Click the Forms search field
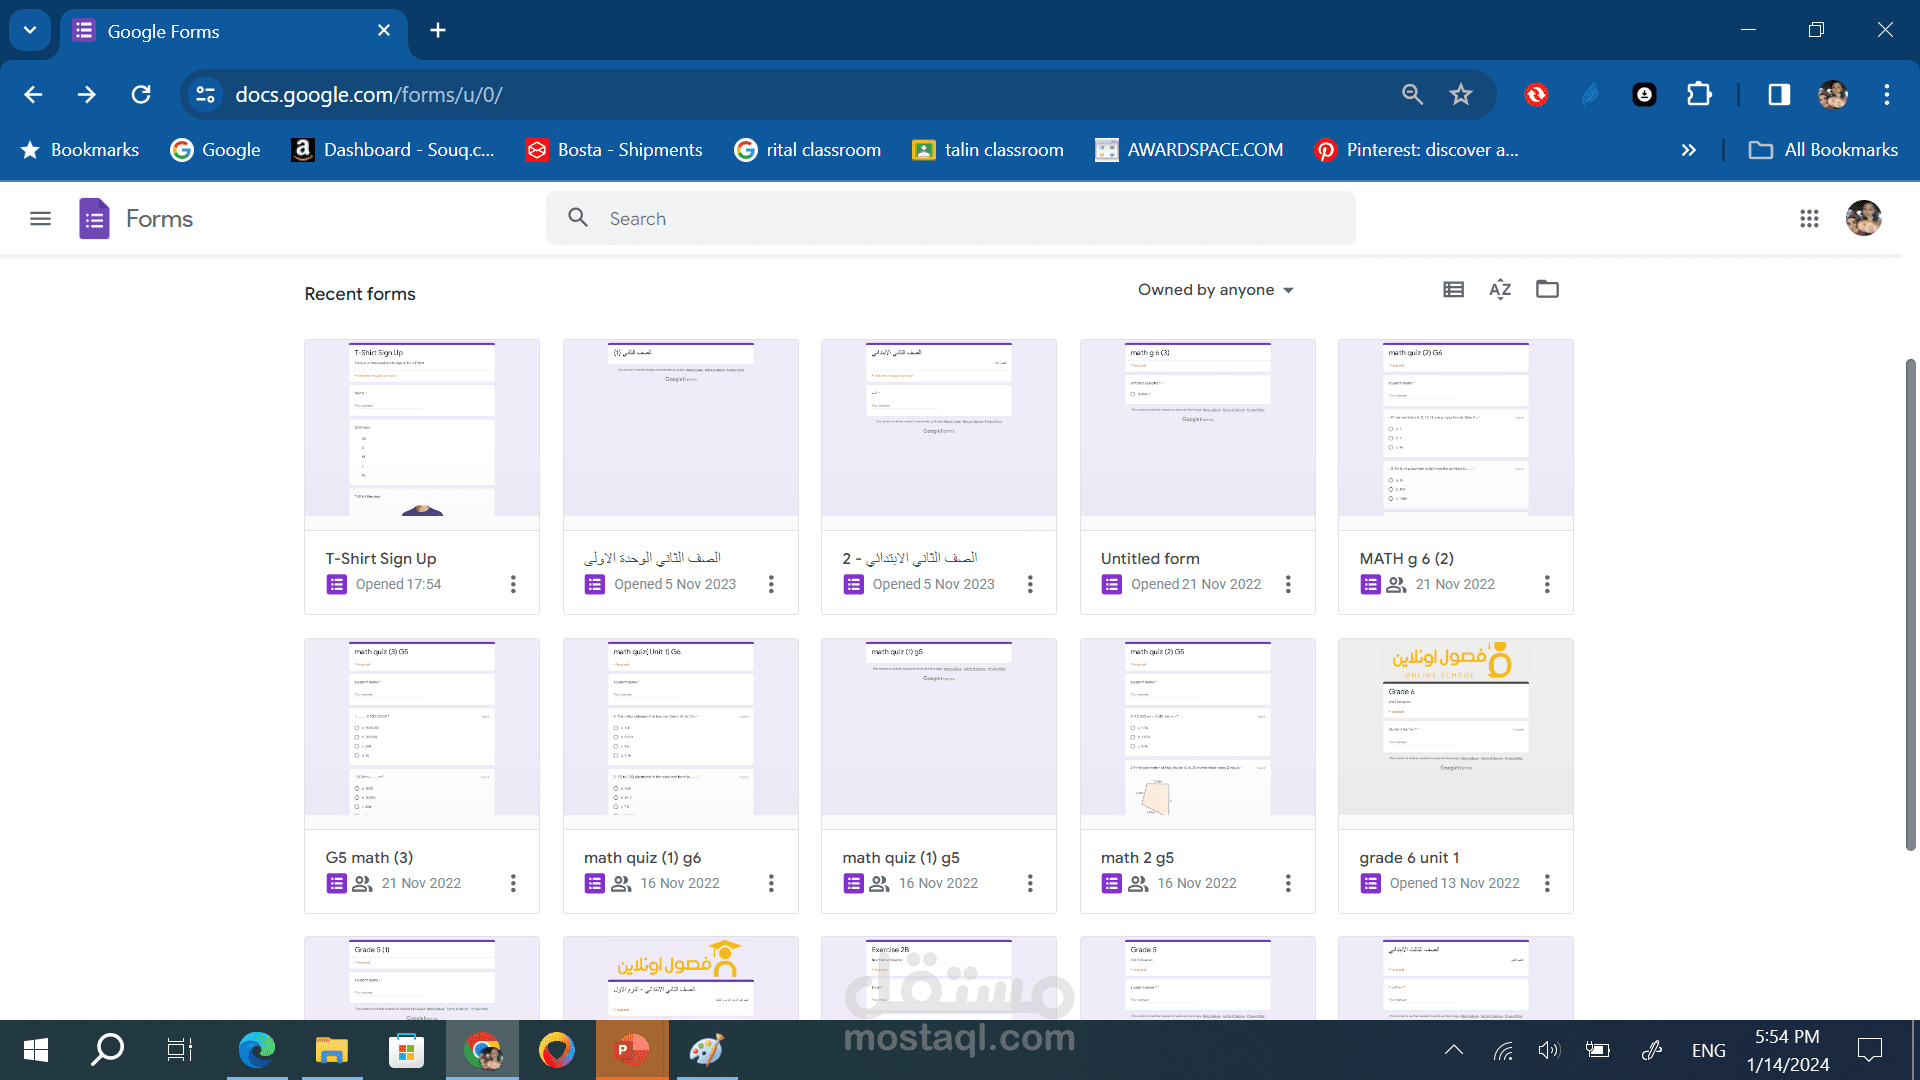 [950, 218]
